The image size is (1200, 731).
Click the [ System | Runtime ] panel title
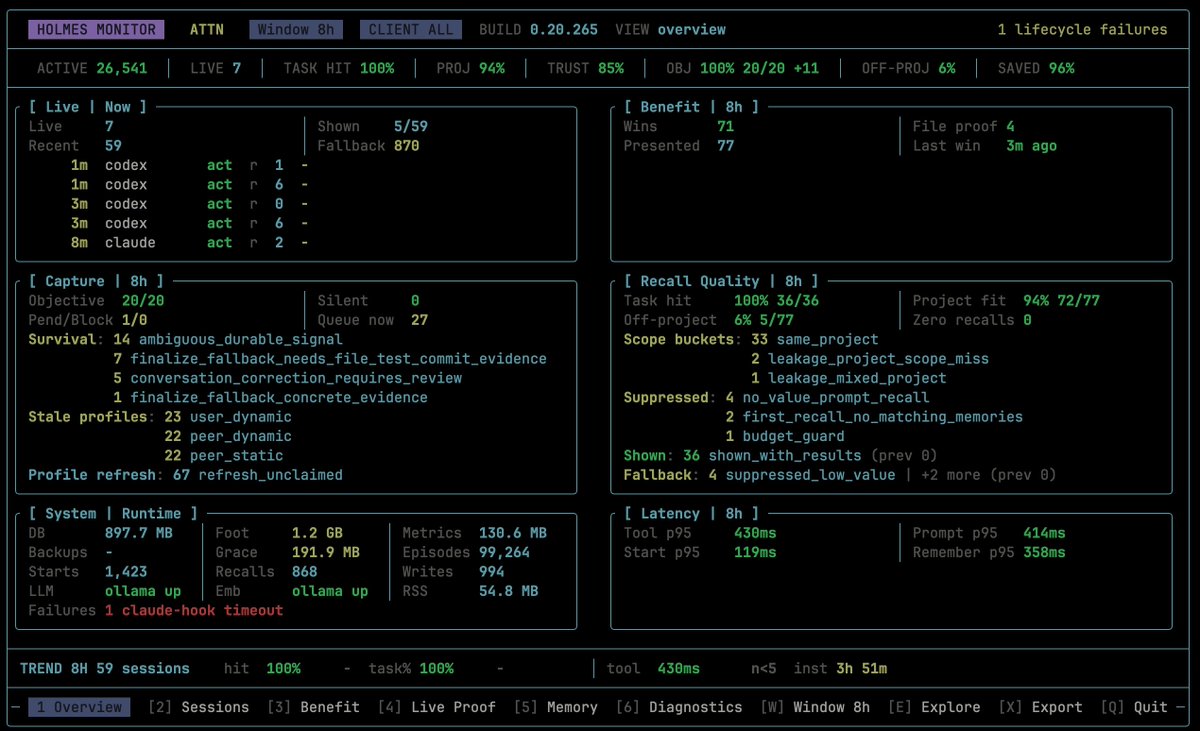[x=113, y=514]
